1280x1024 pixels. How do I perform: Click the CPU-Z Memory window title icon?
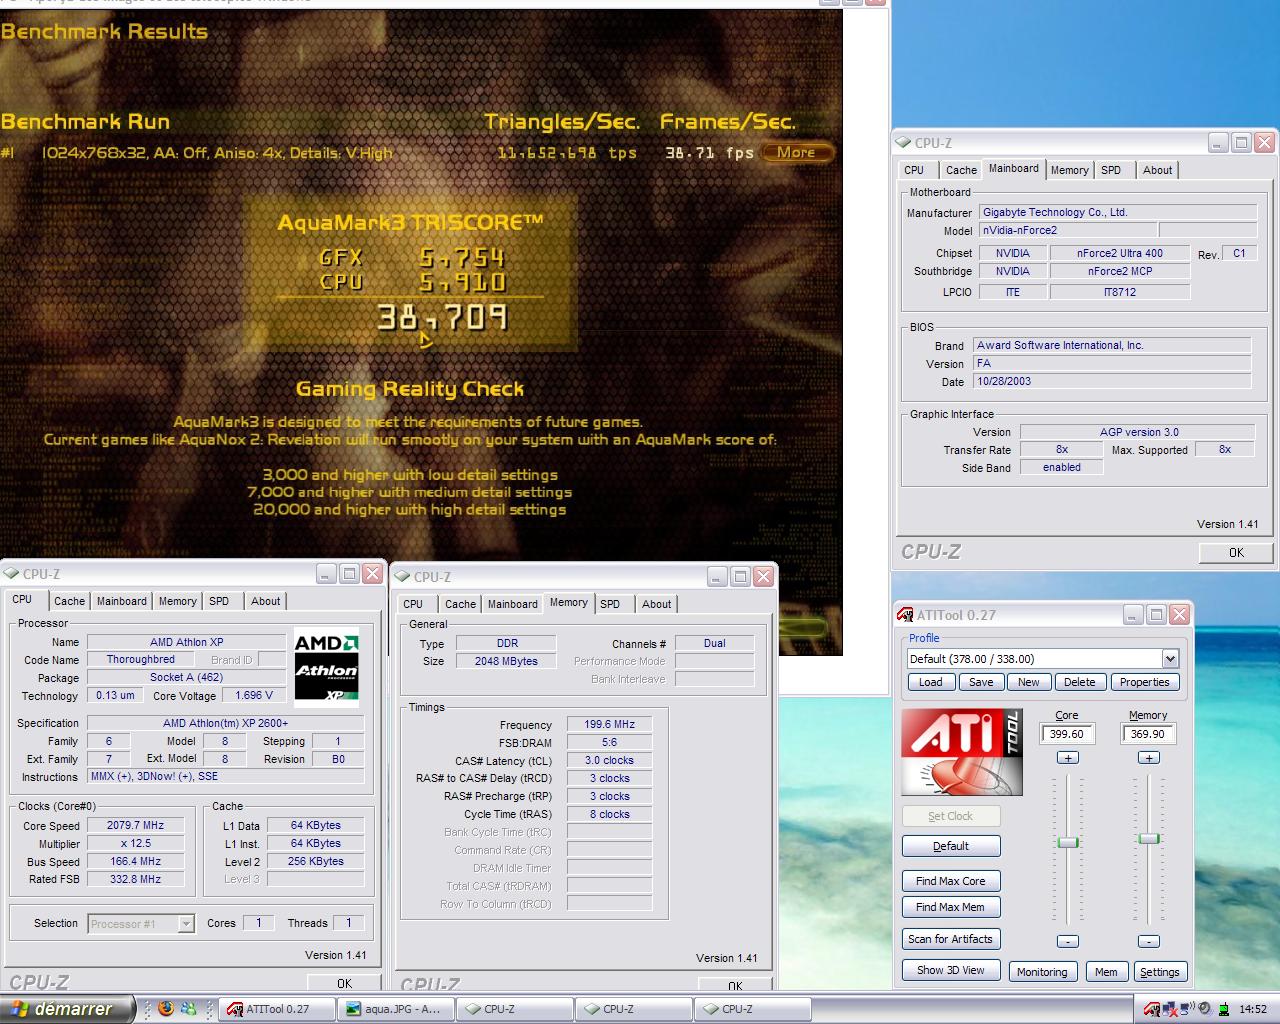(402, 577)
